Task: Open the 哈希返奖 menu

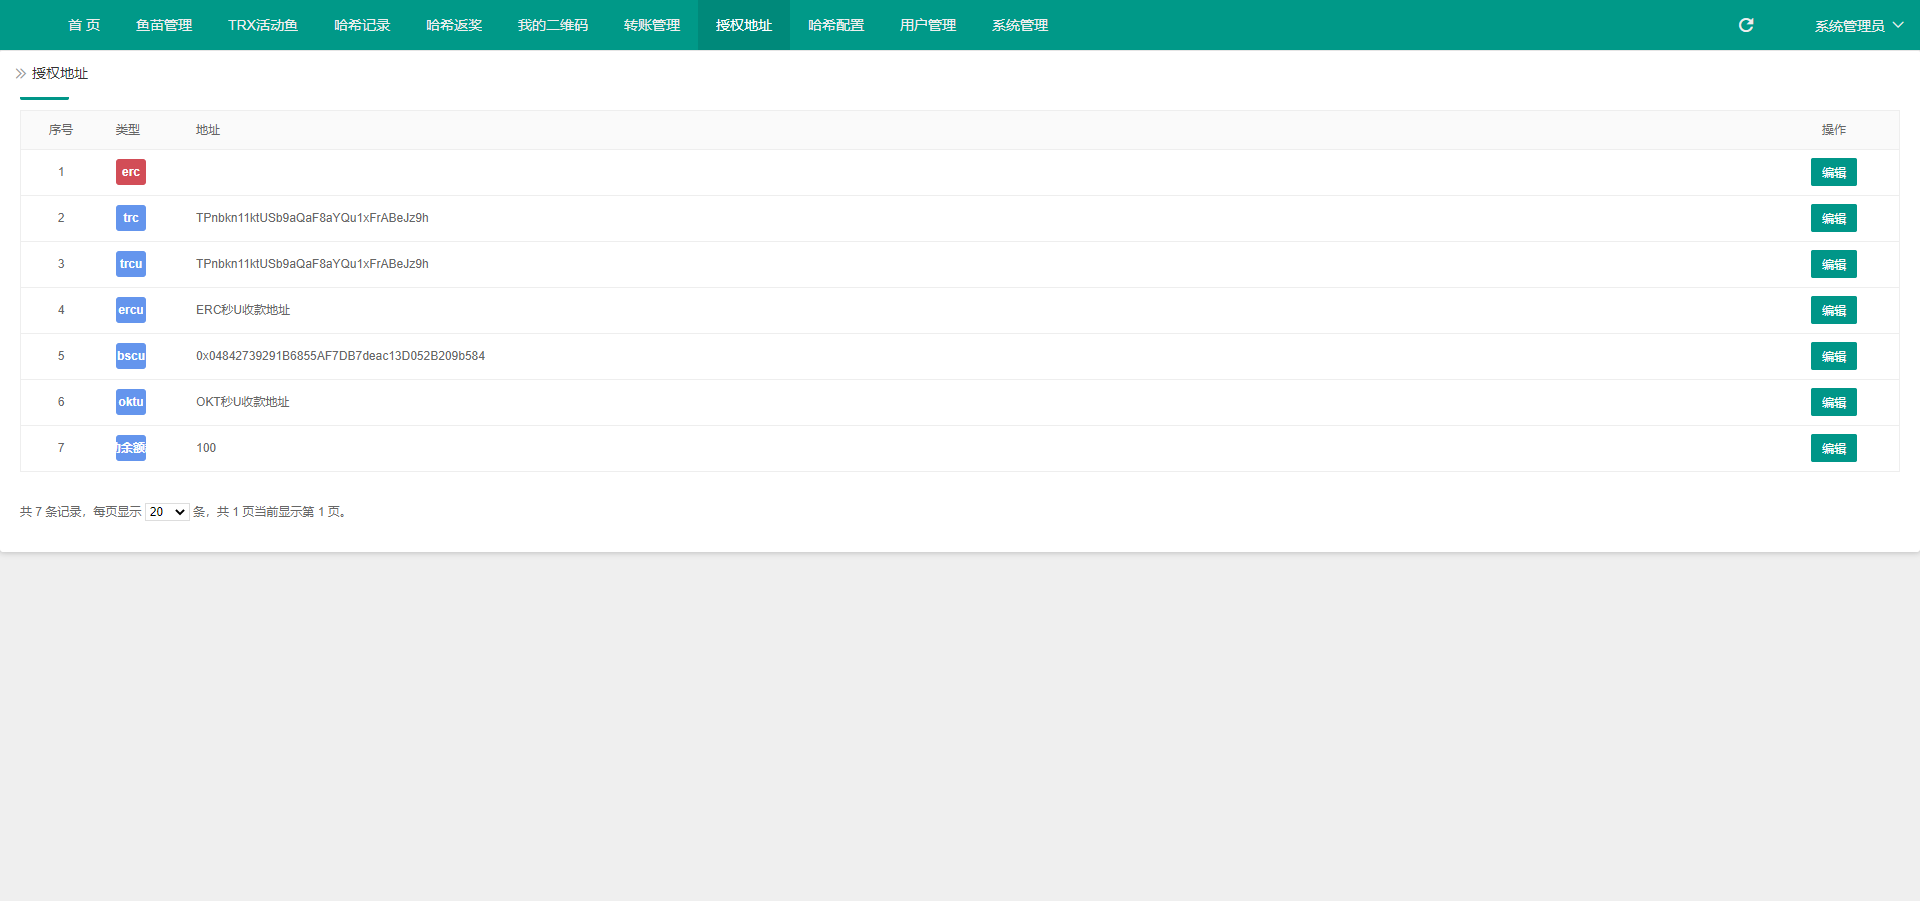Action: pos(454,25)
